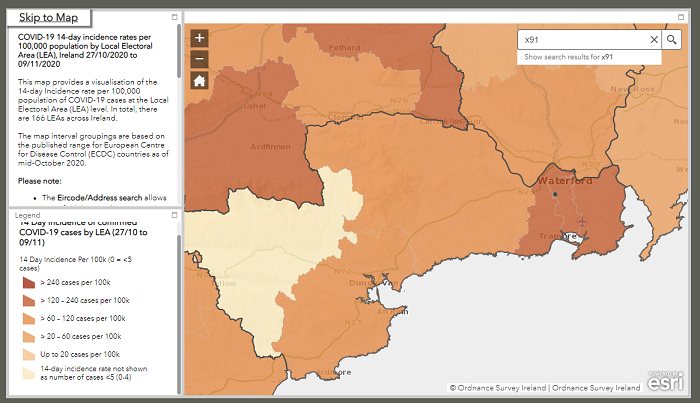Click the Up to 20 cases swatch
The image size is (700, 403).
(x=28, y=354)
